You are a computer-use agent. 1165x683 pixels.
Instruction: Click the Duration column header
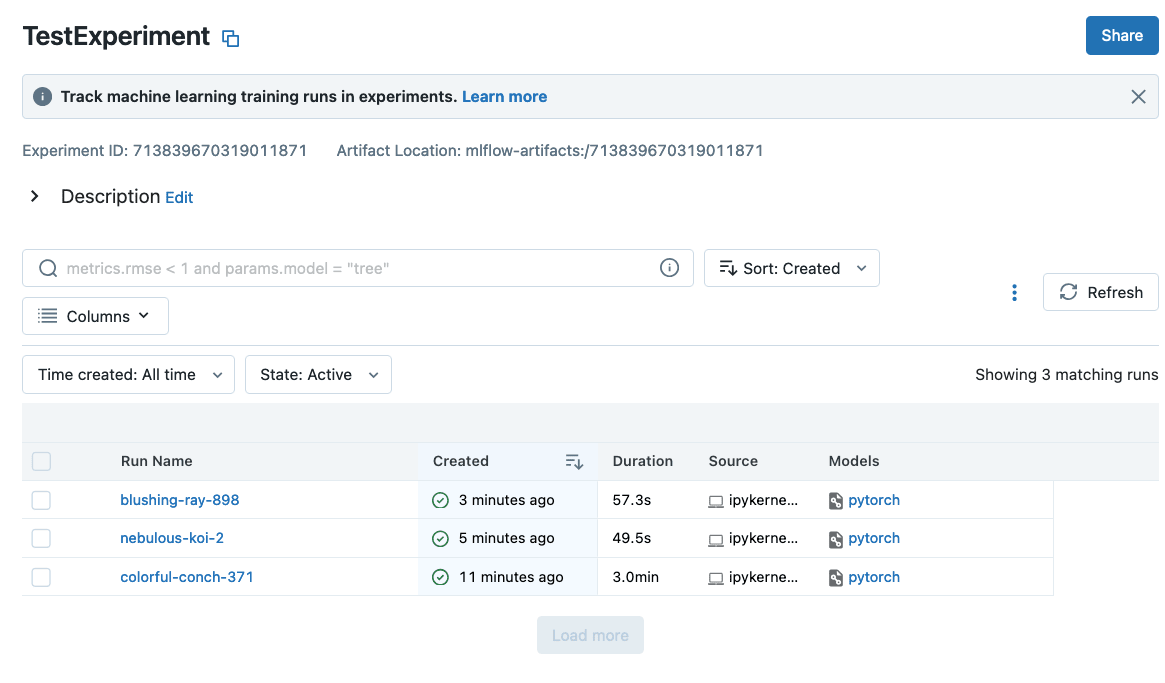pyautogui.click(x=643, y=461)
